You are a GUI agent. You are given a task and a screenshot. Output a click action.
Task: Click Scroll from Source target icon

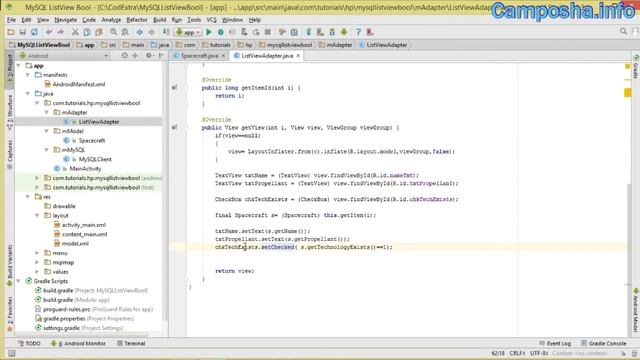(124, 56)
